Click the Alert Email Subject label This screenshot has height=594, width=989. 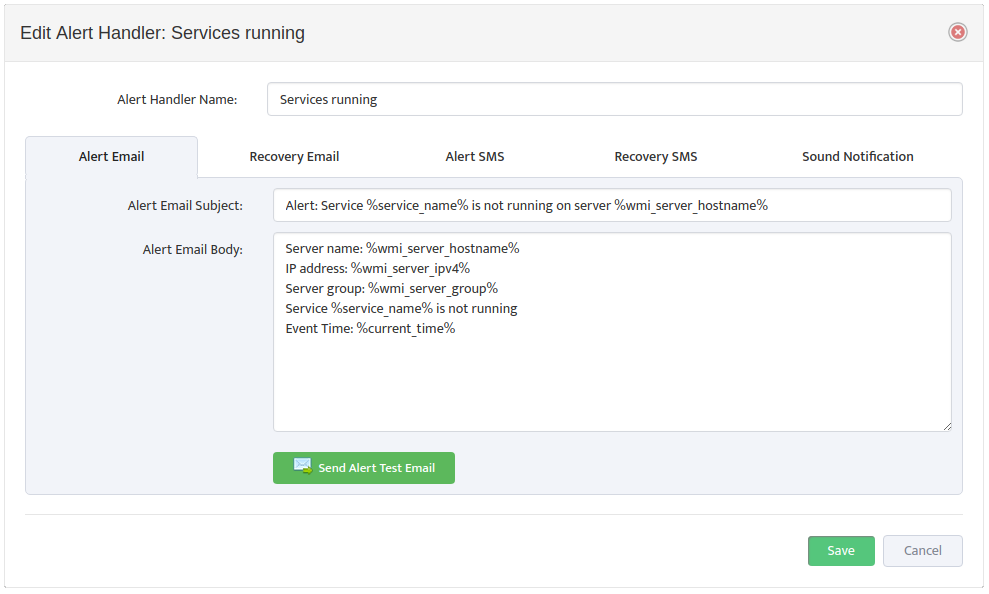tap(185, 206)
